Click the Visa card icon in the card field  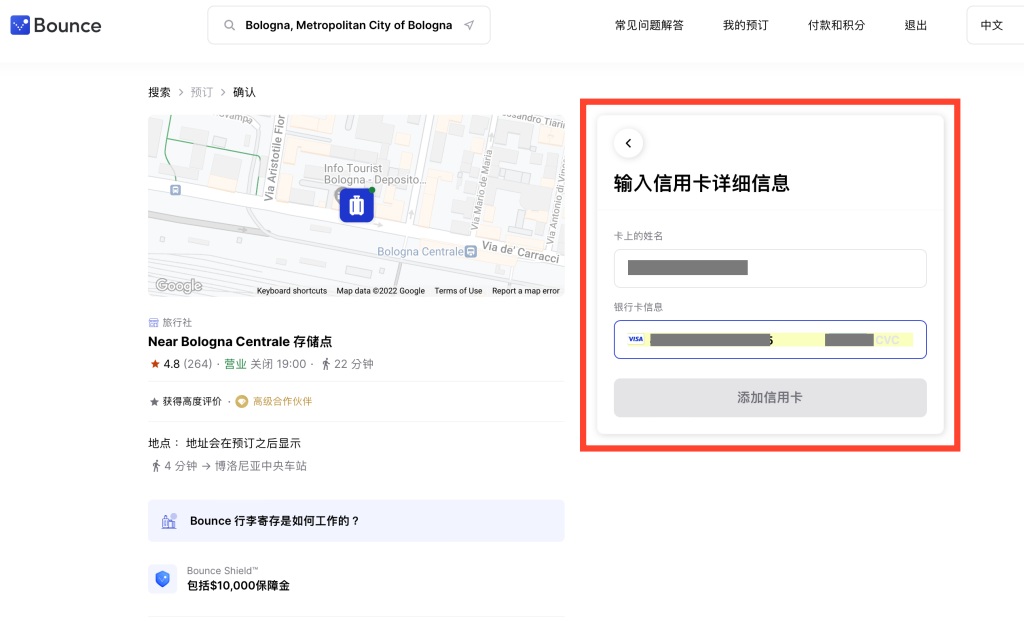coord(636,339)
